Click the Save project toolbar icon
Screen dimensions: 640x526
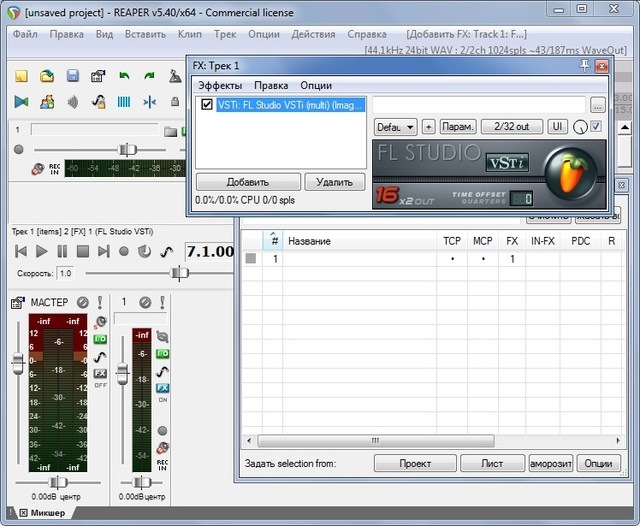pos(72,76)
